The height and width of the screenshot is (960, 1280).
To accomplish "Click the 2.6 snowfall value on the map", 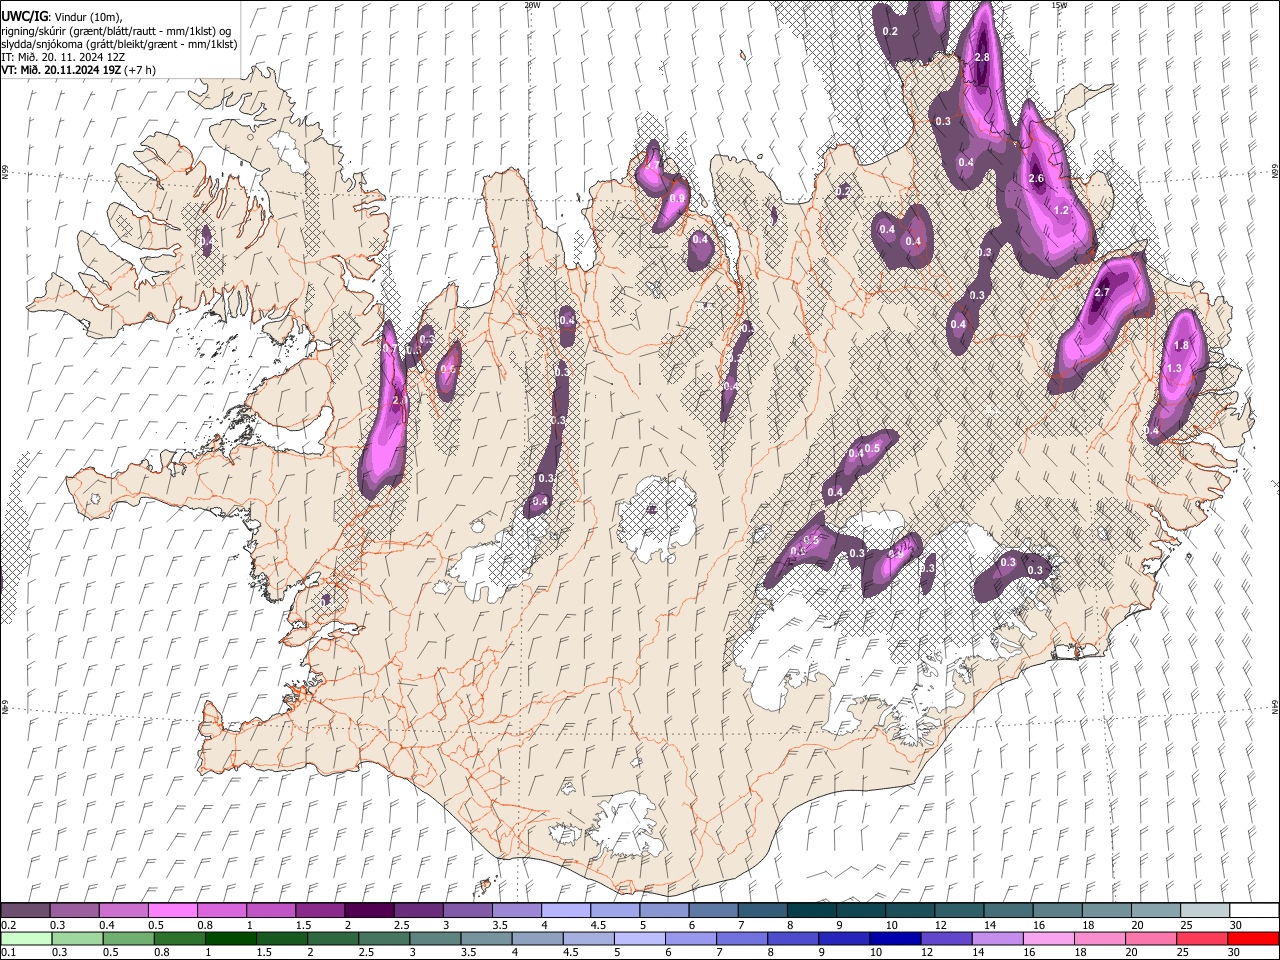I will click(x=1036, y=179).
